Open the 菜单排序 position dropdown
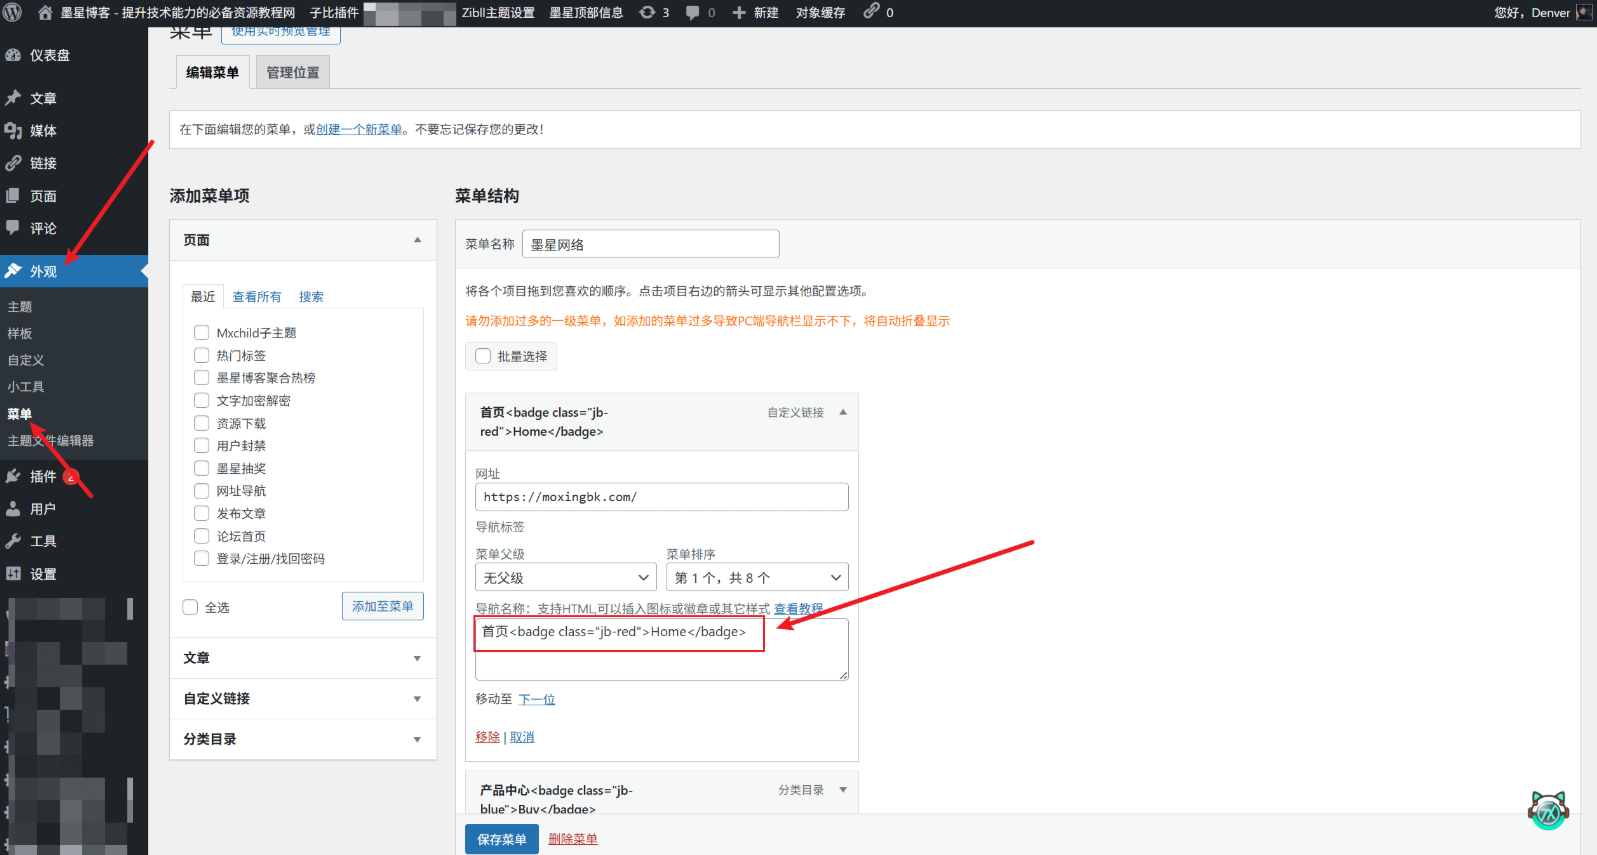 757,577
